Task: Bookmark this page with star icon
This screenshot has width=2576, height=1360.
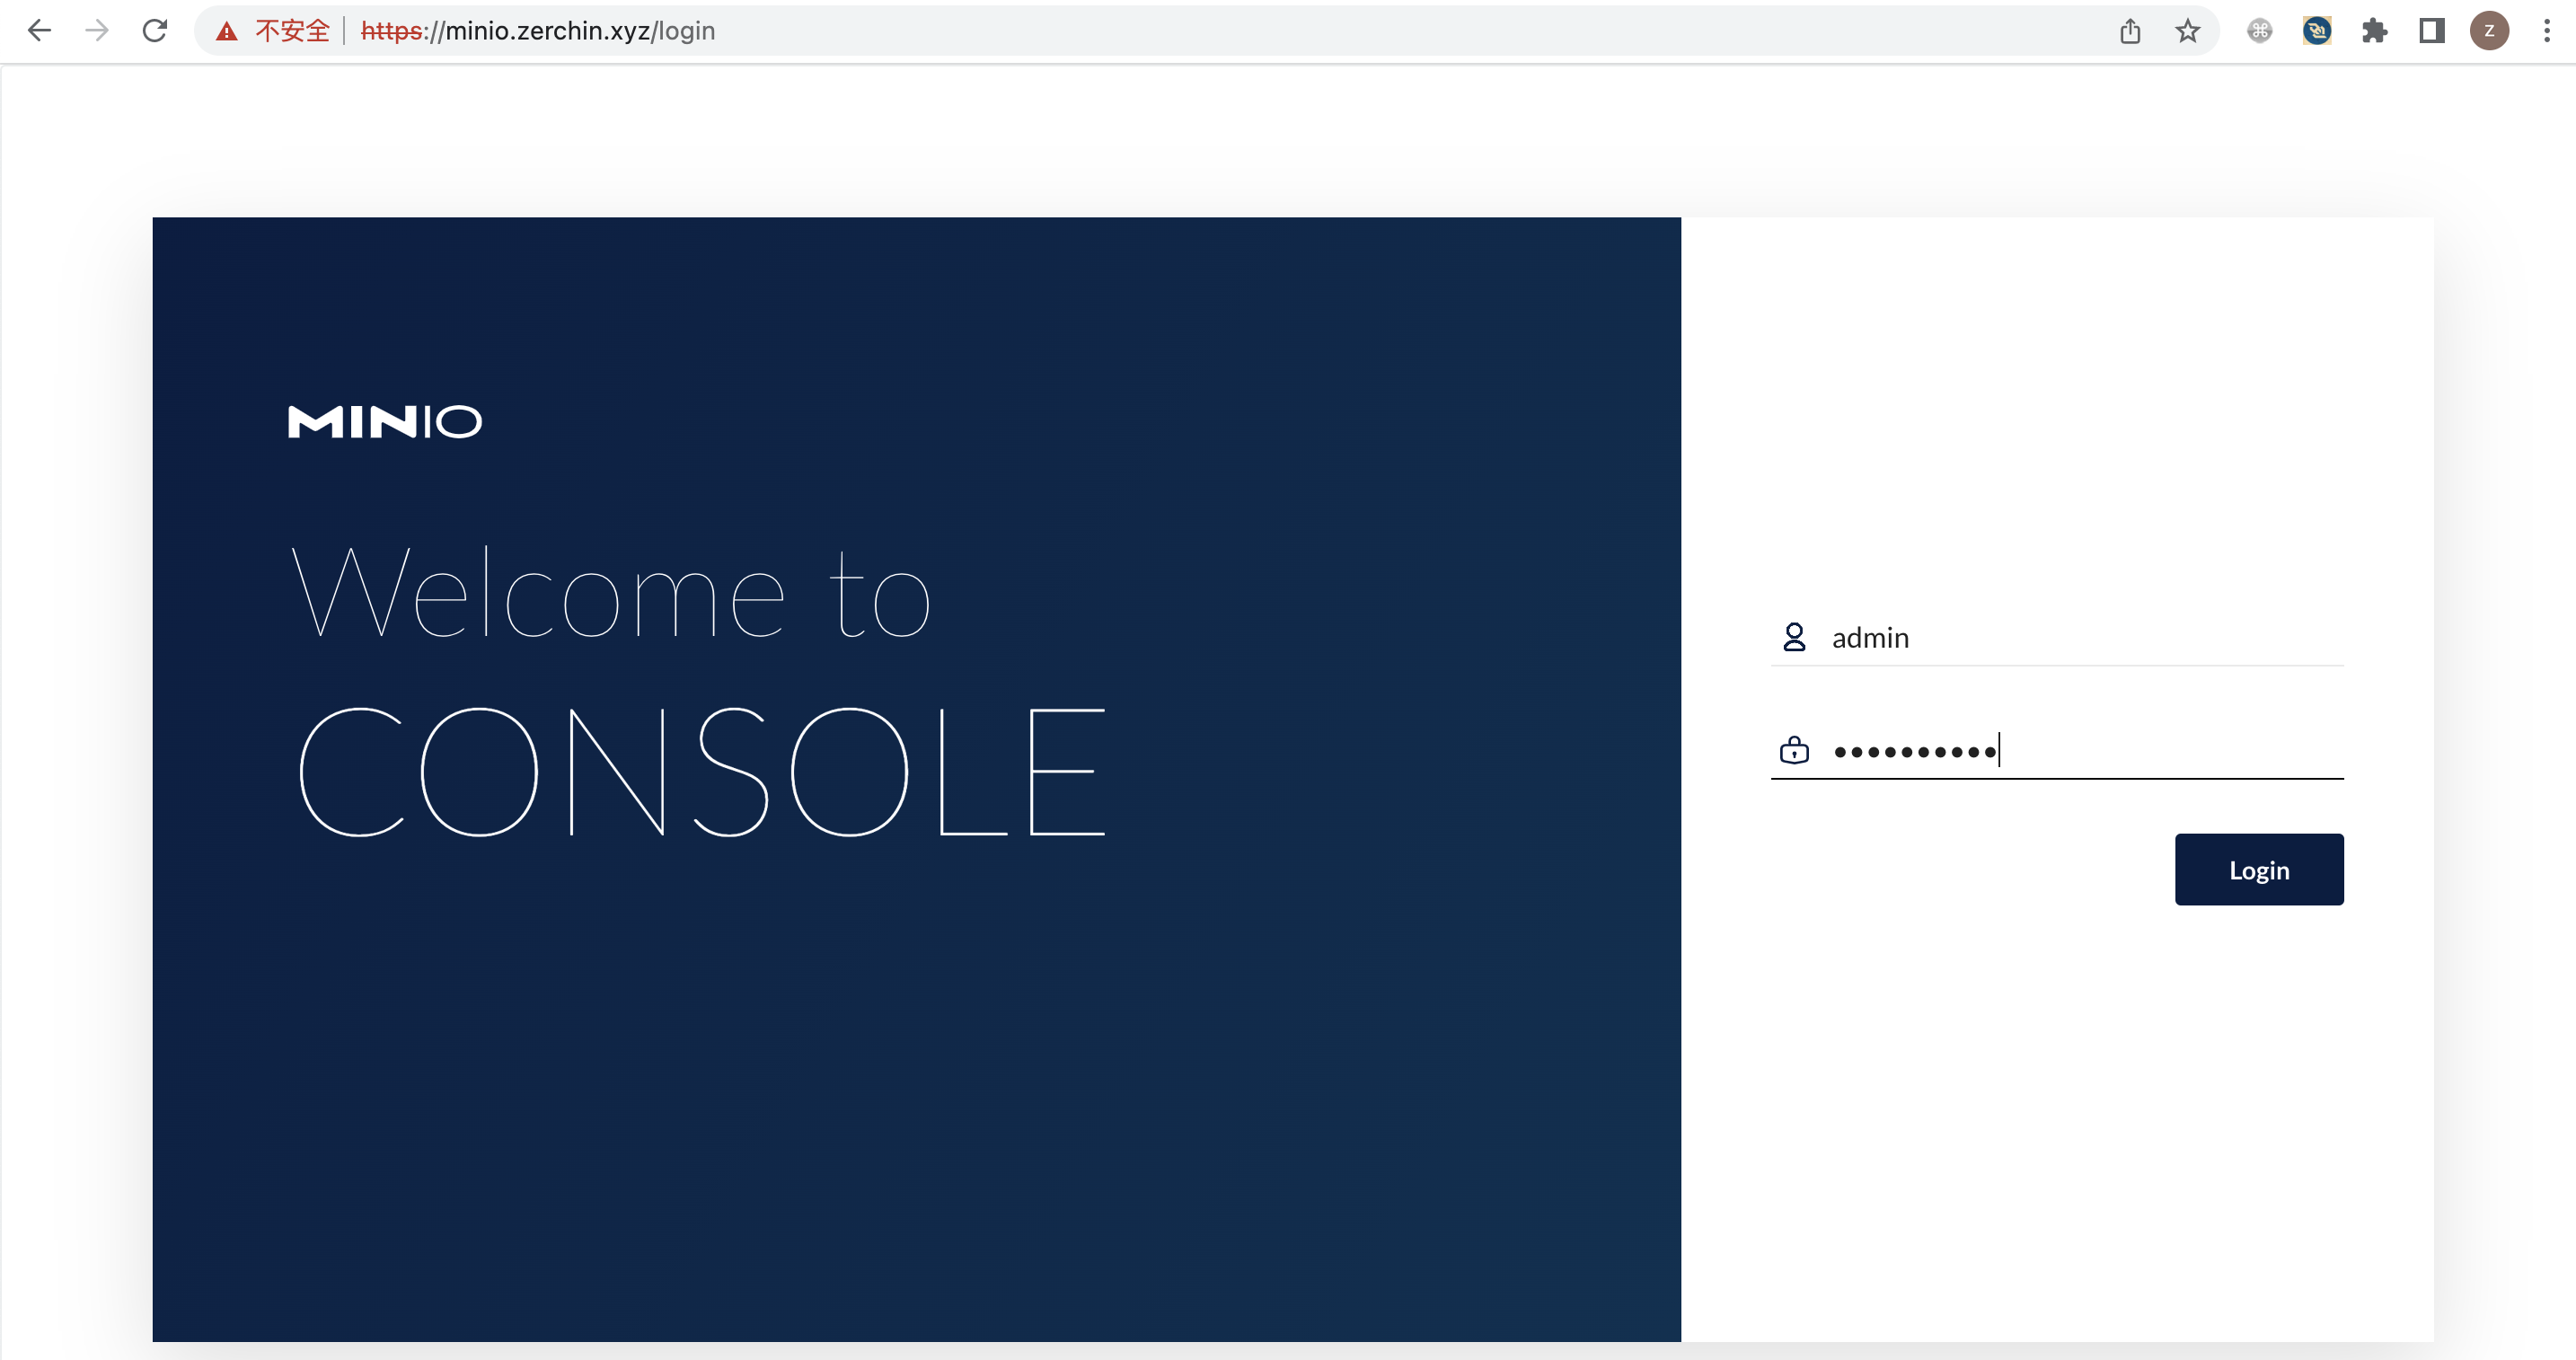Action: tap(2188, 31)
